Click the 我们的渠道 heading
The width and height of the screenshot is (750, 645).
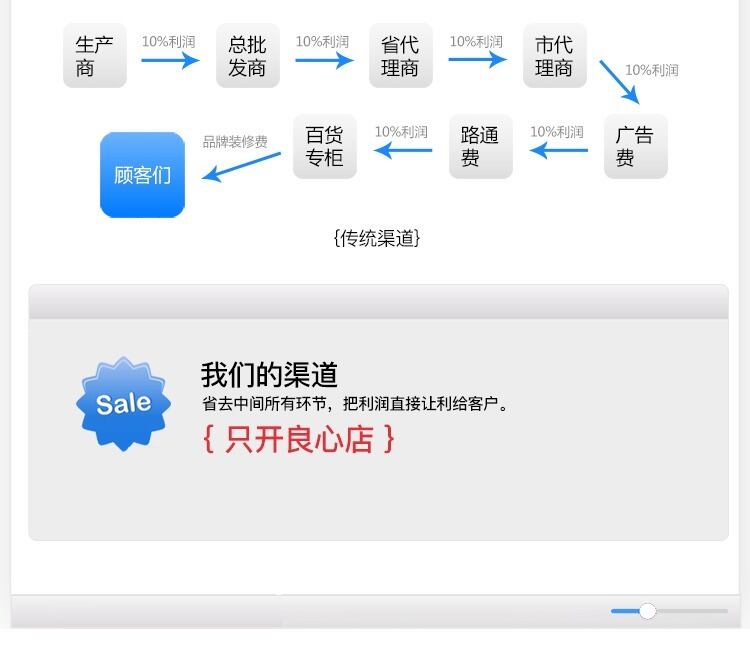point(269,375)
